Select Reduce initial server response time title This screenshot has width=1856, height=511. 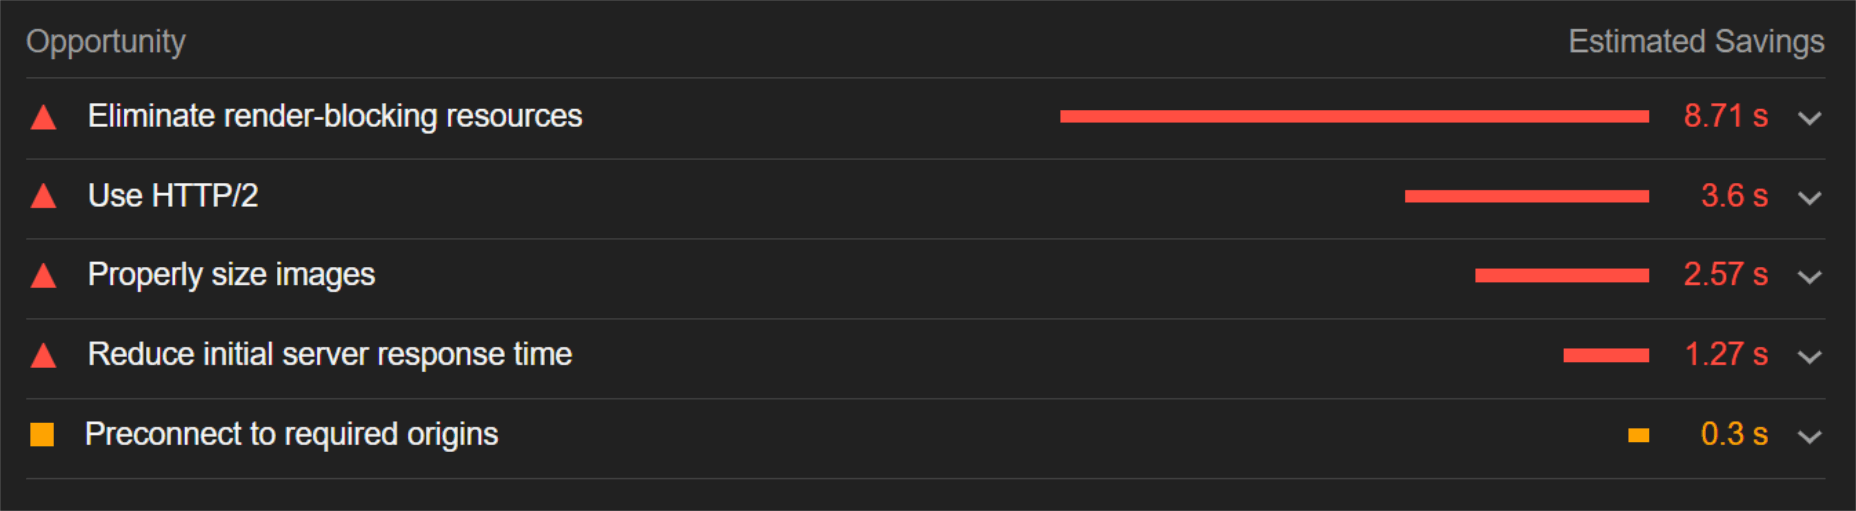330,354
